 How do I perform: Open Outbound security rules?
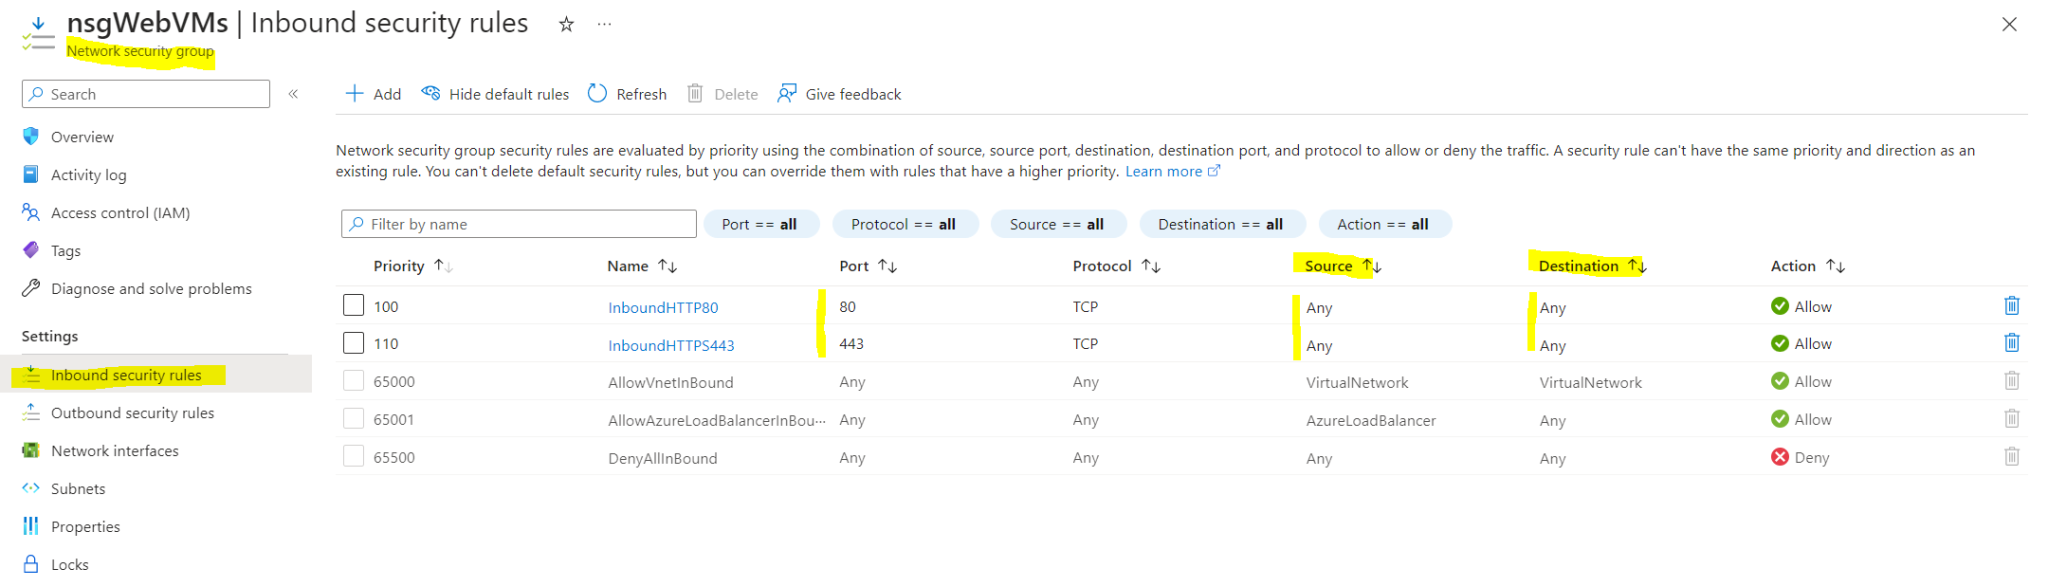(x=132, y=413)
